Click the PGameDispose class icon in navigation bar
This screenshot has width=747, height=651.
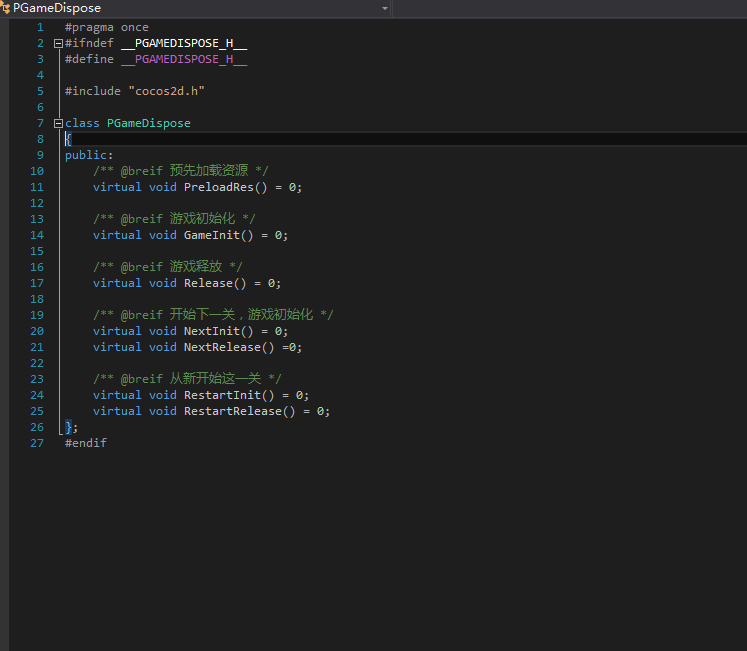click(x=5, y=8)
